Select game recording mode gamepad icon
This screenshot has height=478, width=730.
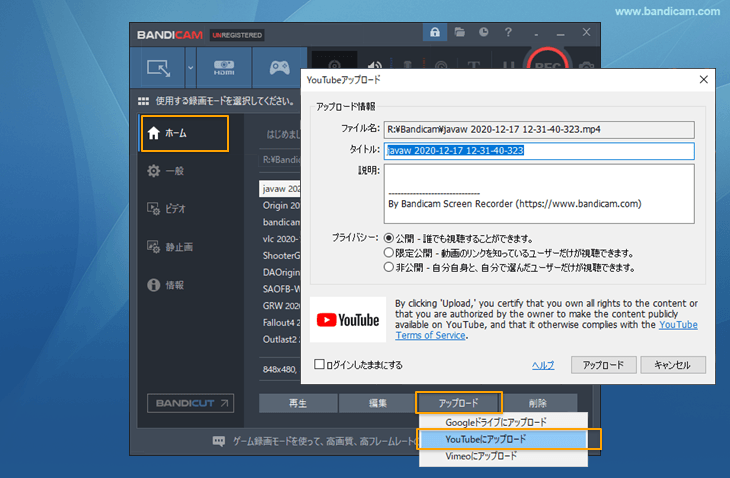279,68
